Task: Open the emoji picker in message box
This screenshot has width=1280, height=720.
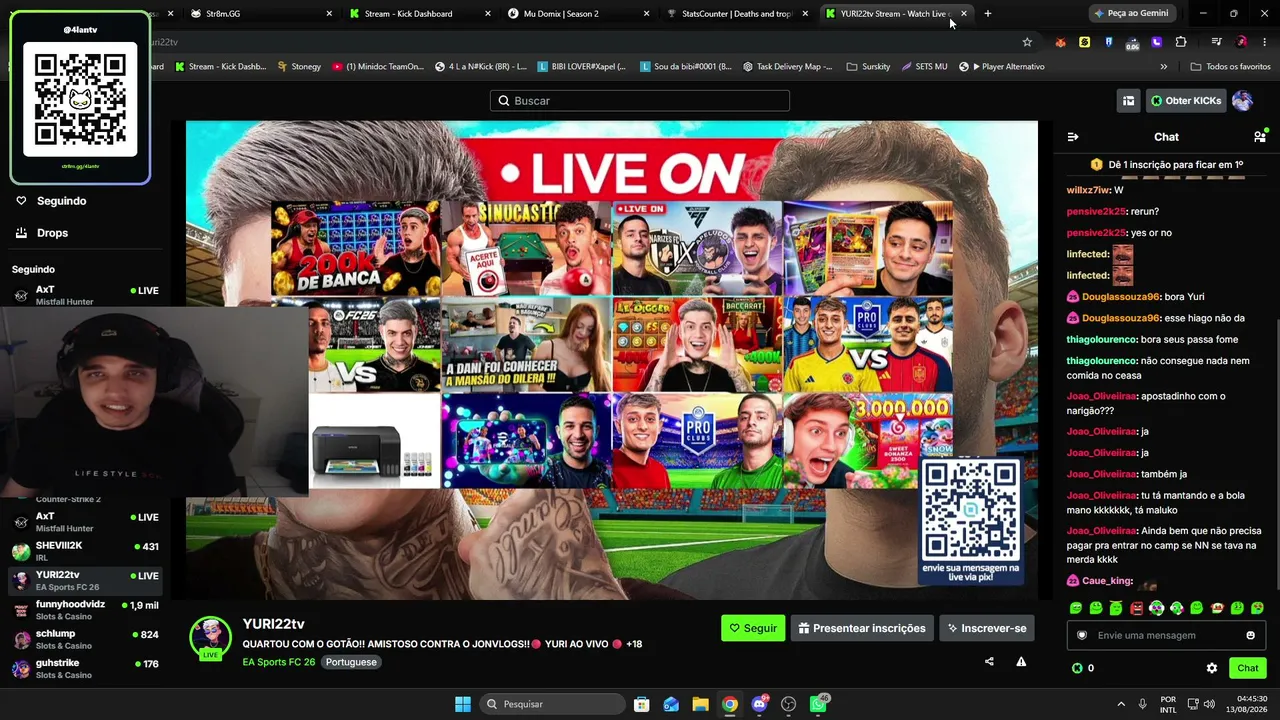Action: (x=1250, y=635)
